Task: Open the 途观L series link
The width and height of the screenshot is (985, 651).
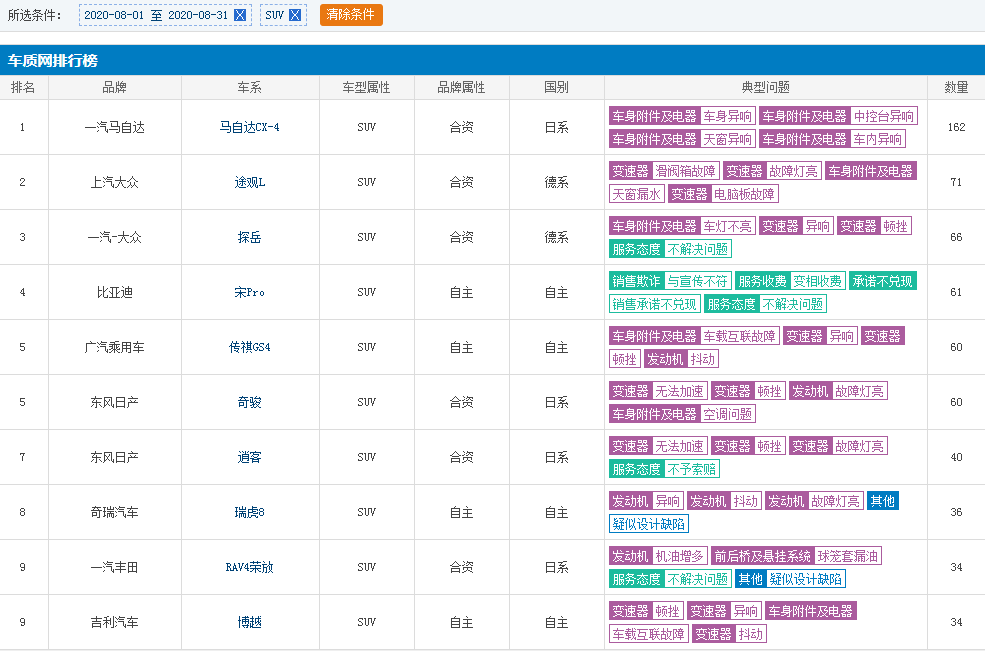Action: (x=249, y=182)
